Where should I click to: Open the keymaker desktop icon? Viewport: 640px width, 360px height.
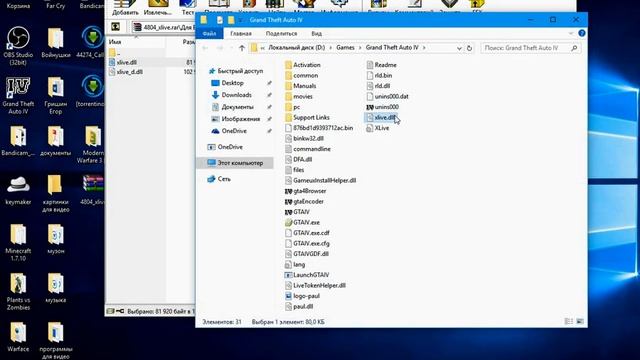(18, 190)
